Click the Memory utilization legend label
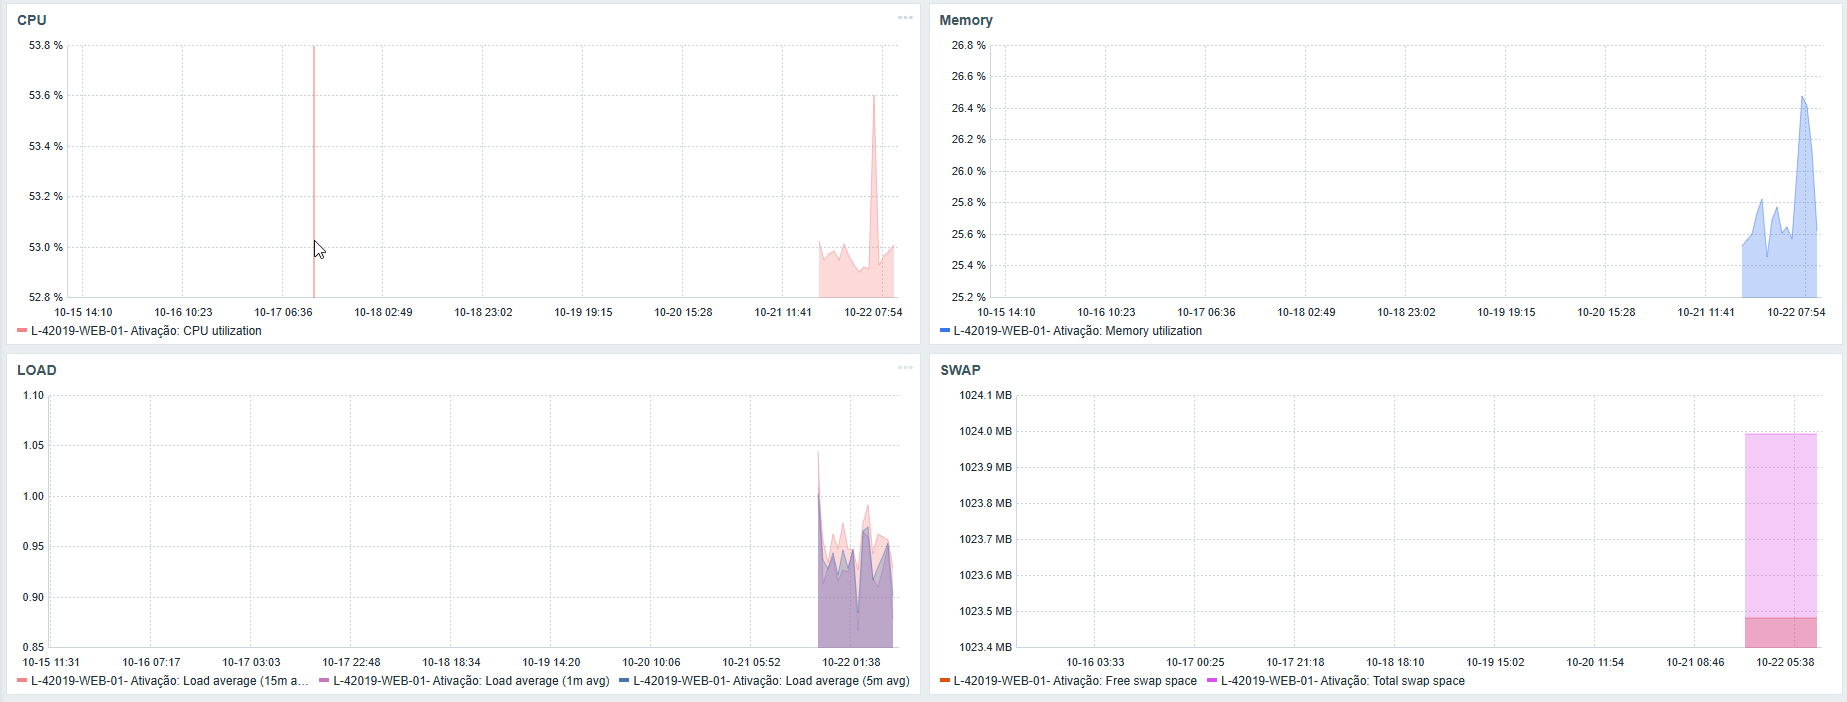Screen dimensions: 1847x702 coord(1077,331)
